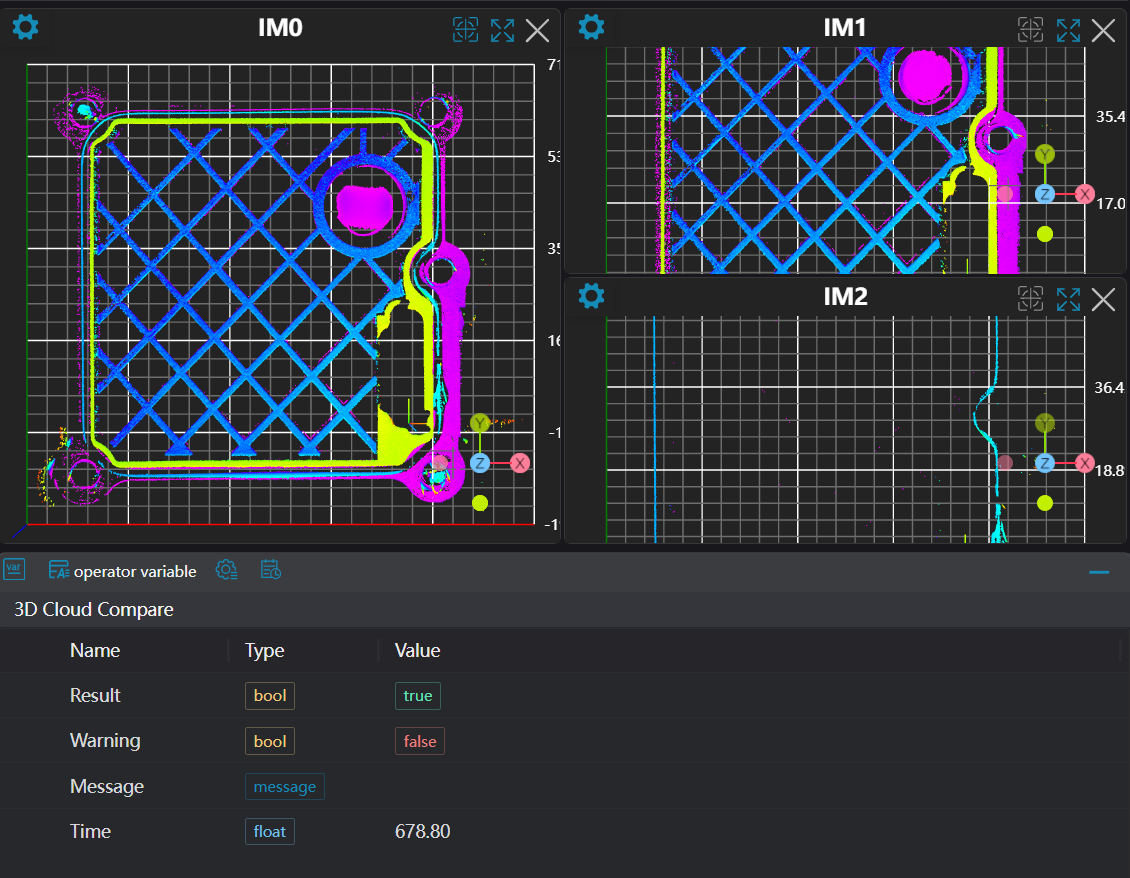The image size is (1130, 878).
Task: Open settings gear in IM2 viewer
Action: coord(592,296)
